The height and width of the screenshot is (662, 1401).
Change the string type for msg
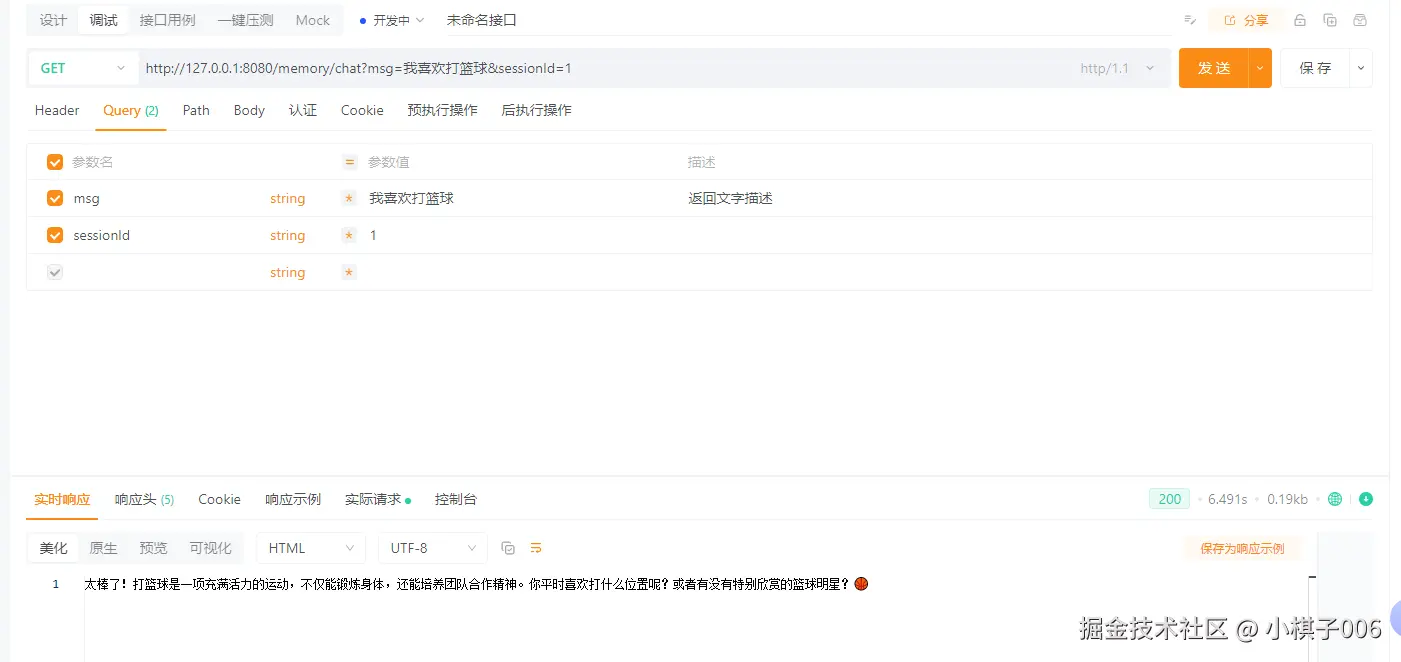coord(287,198)
